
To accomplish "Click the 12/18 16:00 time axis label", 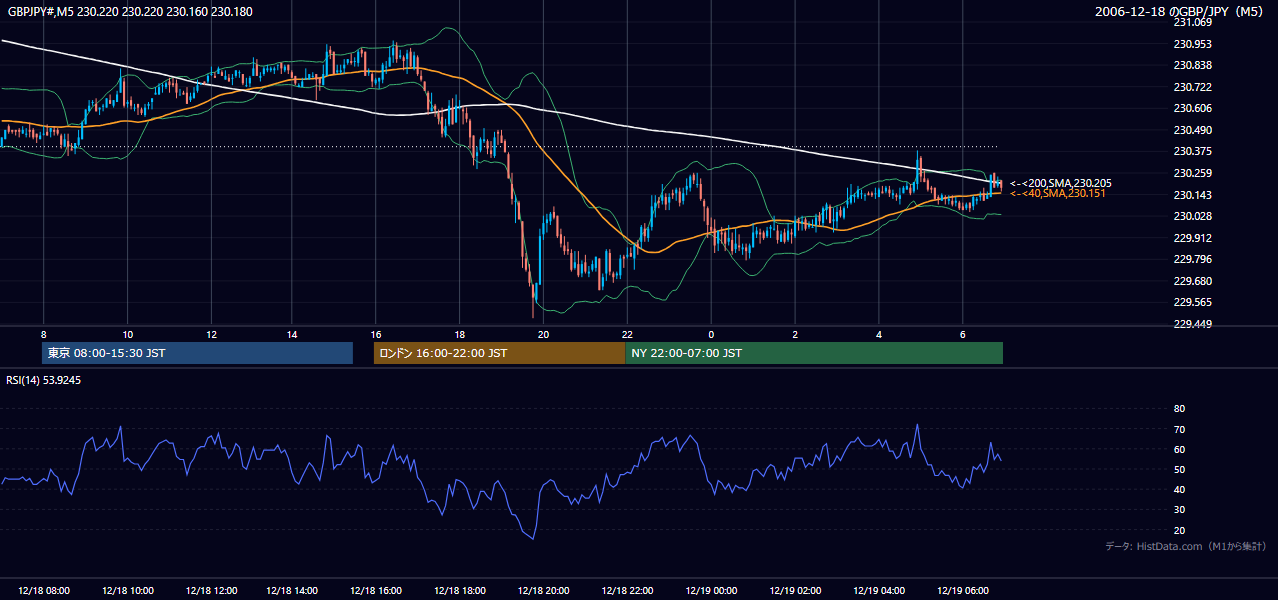I will point(377,591).
